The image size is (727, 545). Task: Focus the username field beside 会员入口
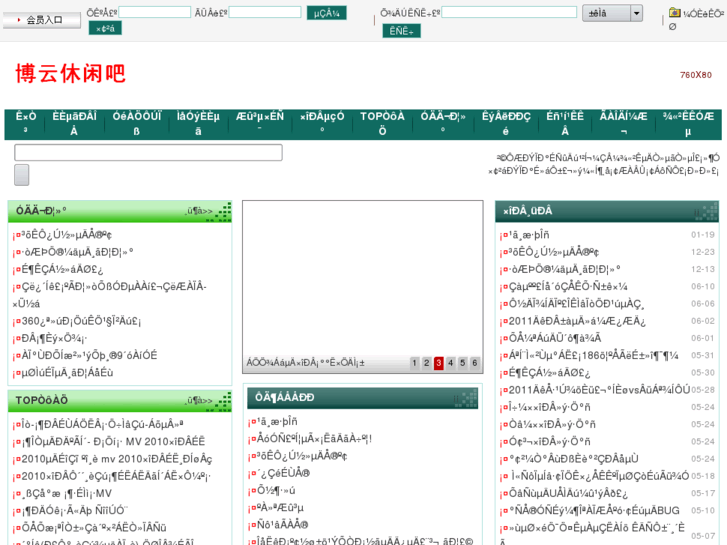pos(154,13)
